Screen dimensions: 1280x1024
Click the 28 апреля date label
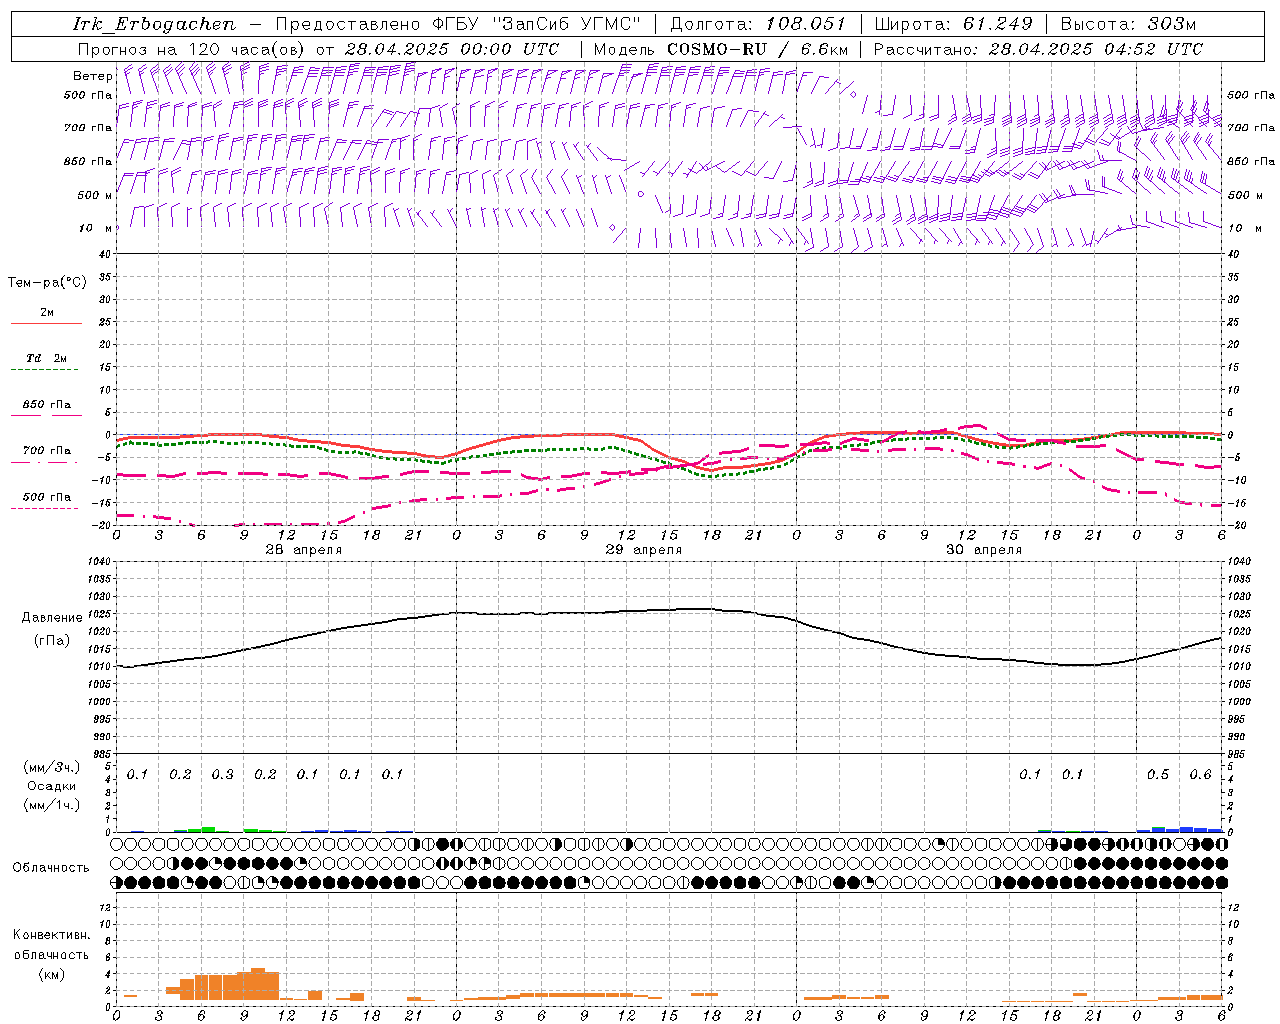coord(303,550)
